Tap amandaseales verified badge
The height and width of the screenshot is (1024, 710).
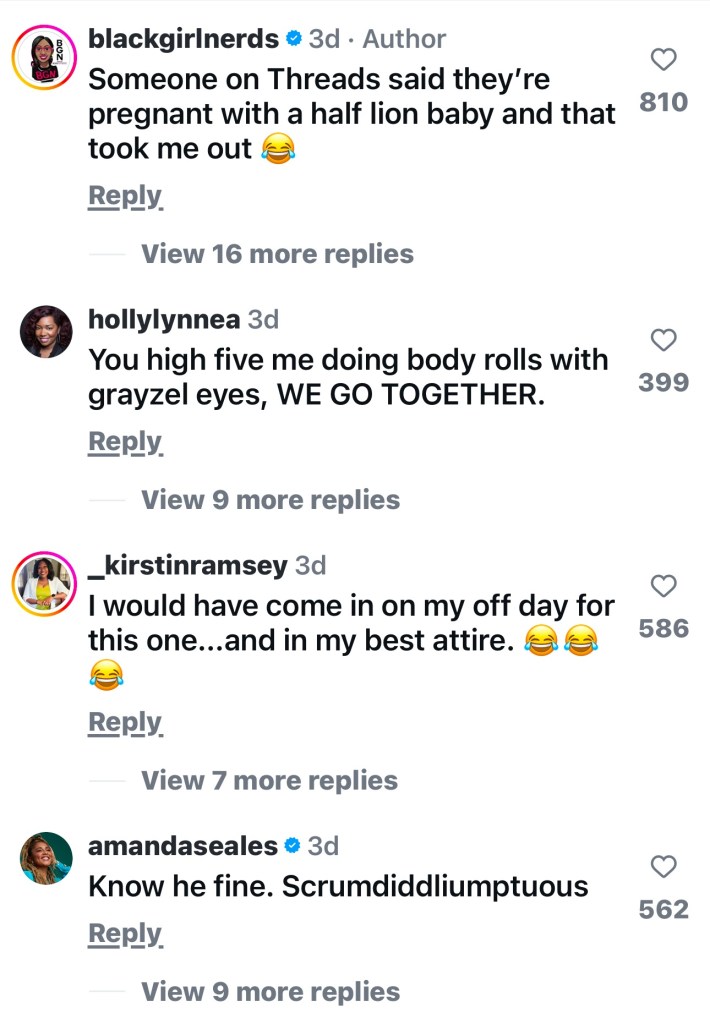pos(292,846)
